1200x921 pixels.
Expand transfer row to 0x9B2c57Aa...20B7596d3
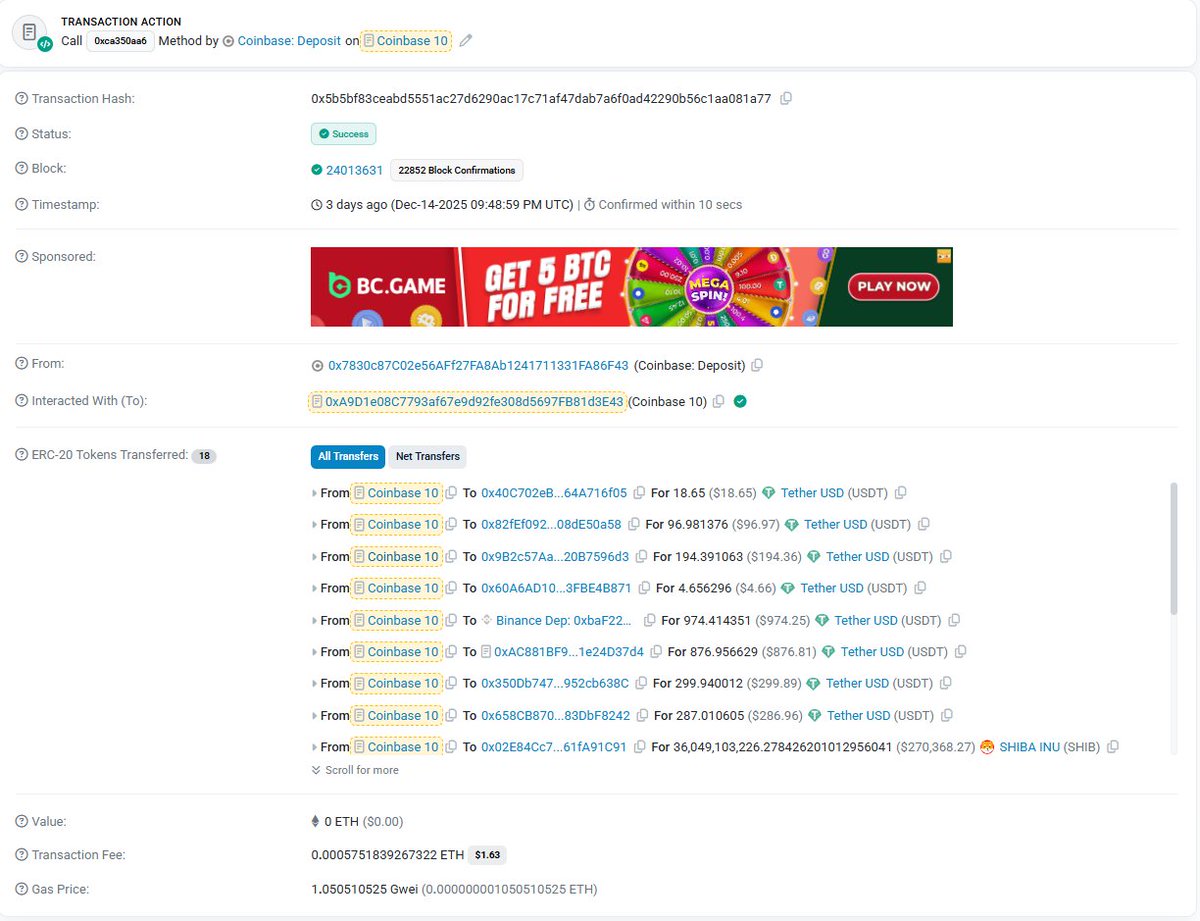(x=315, y=557)
